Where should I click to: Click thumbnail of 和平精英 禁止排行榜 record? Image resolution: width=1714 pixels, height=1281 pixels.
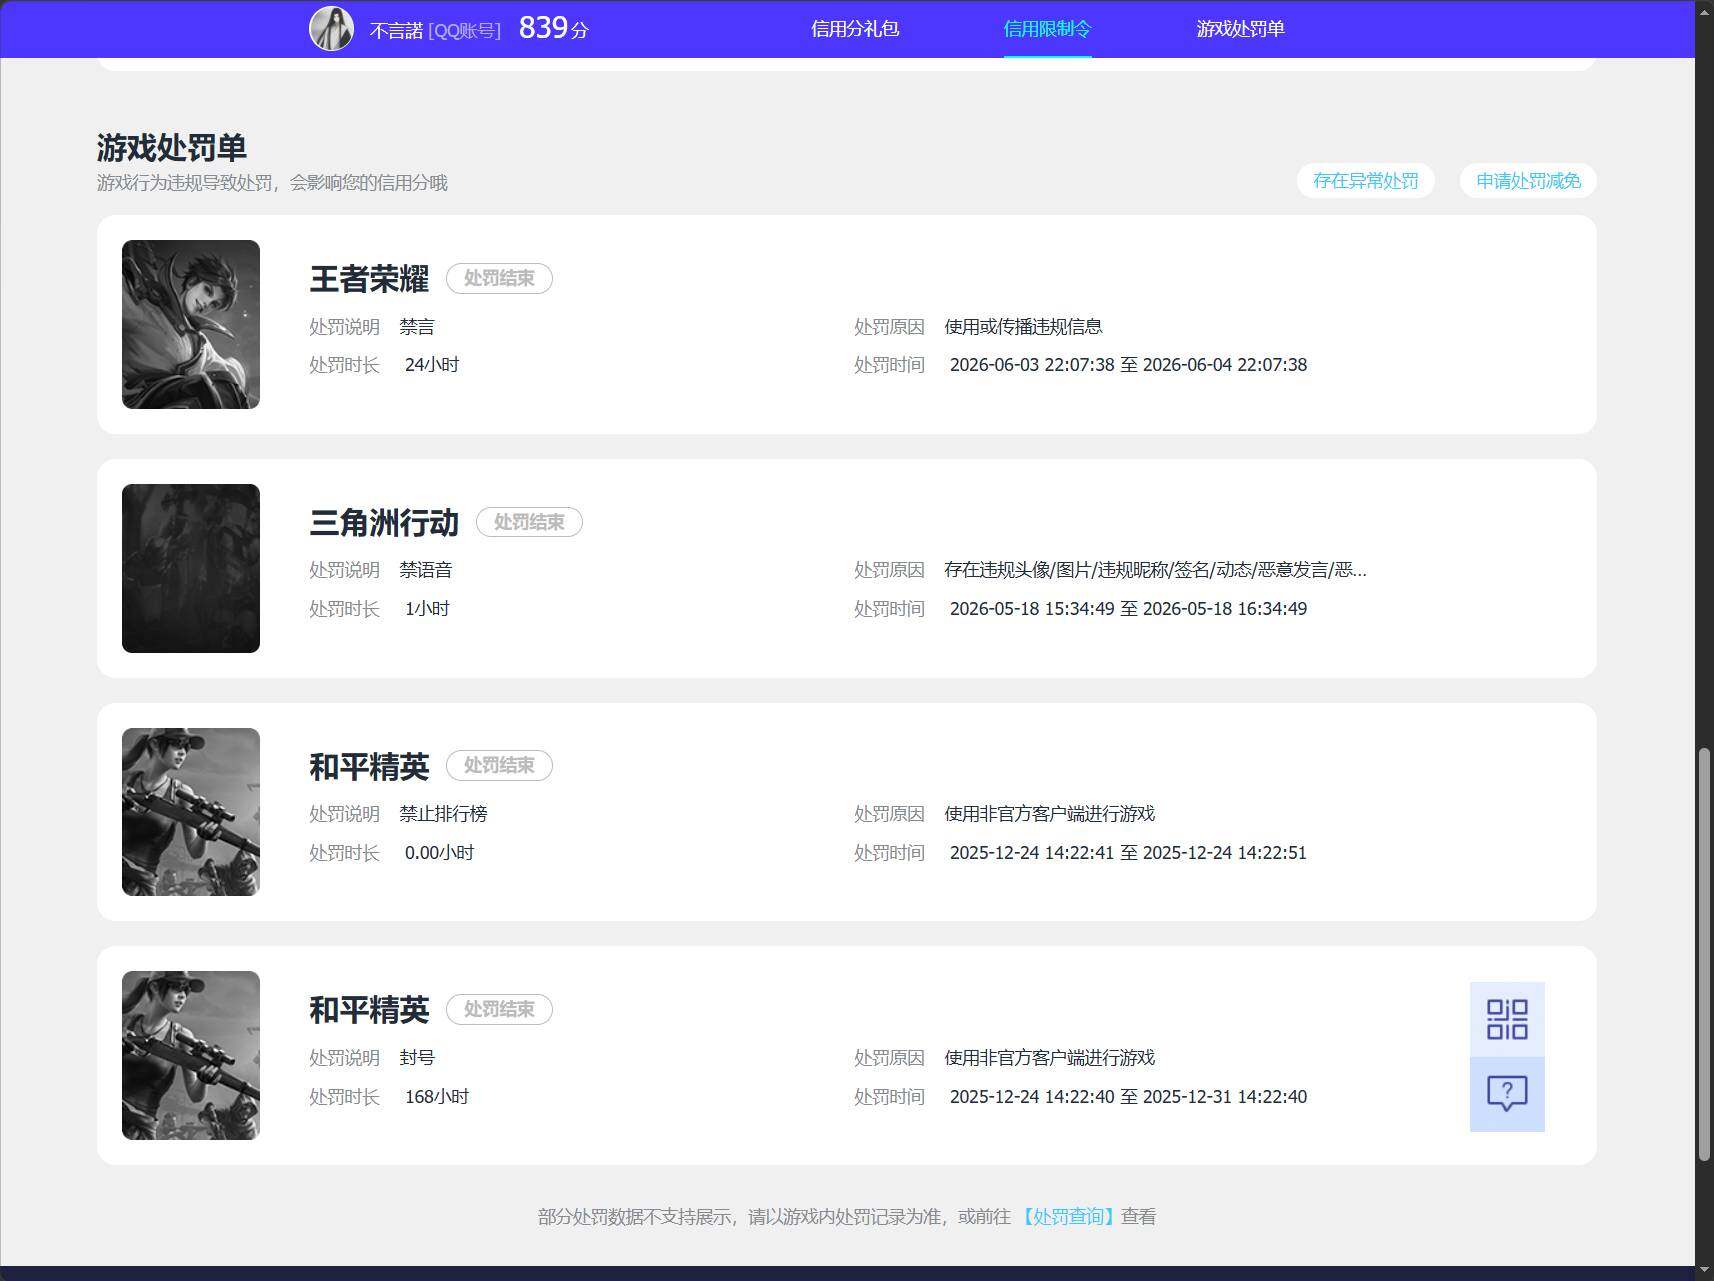coord(191,812)
